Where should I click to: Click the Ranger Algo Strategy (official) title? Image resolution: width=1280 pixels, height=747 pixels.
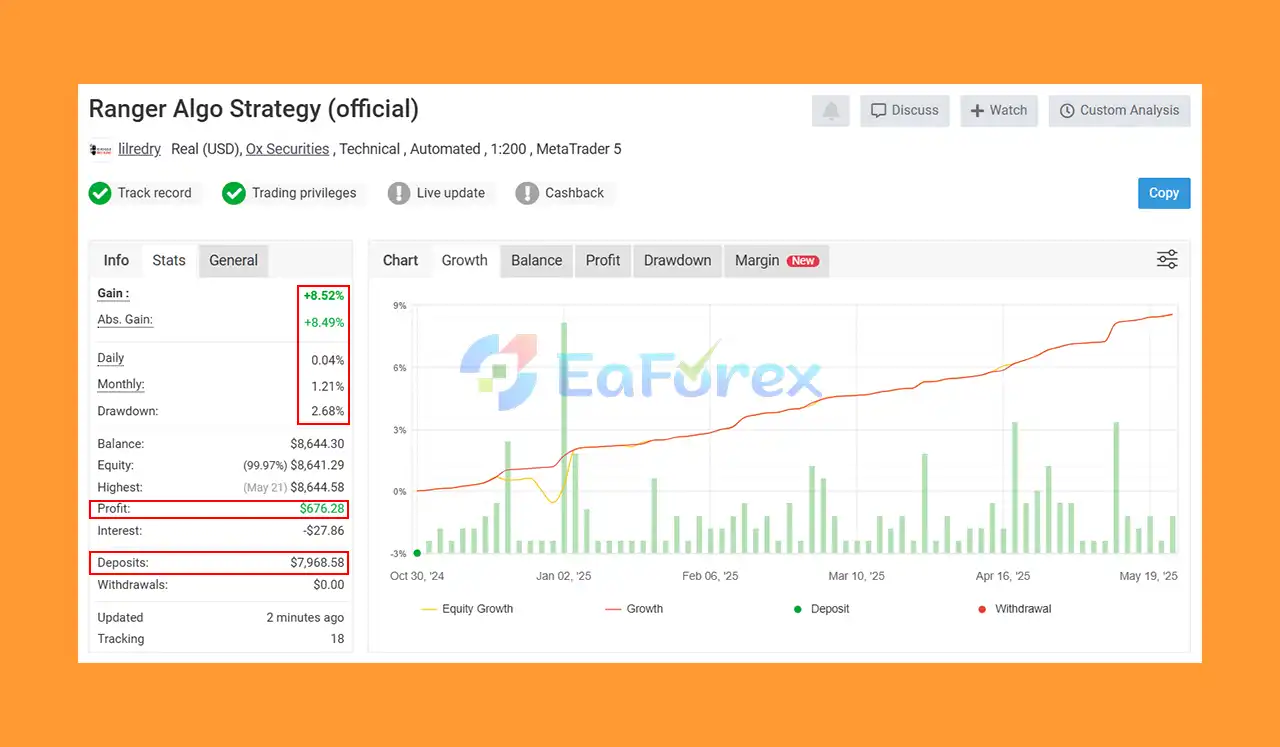pyautogui.click(x=254, y=109)
